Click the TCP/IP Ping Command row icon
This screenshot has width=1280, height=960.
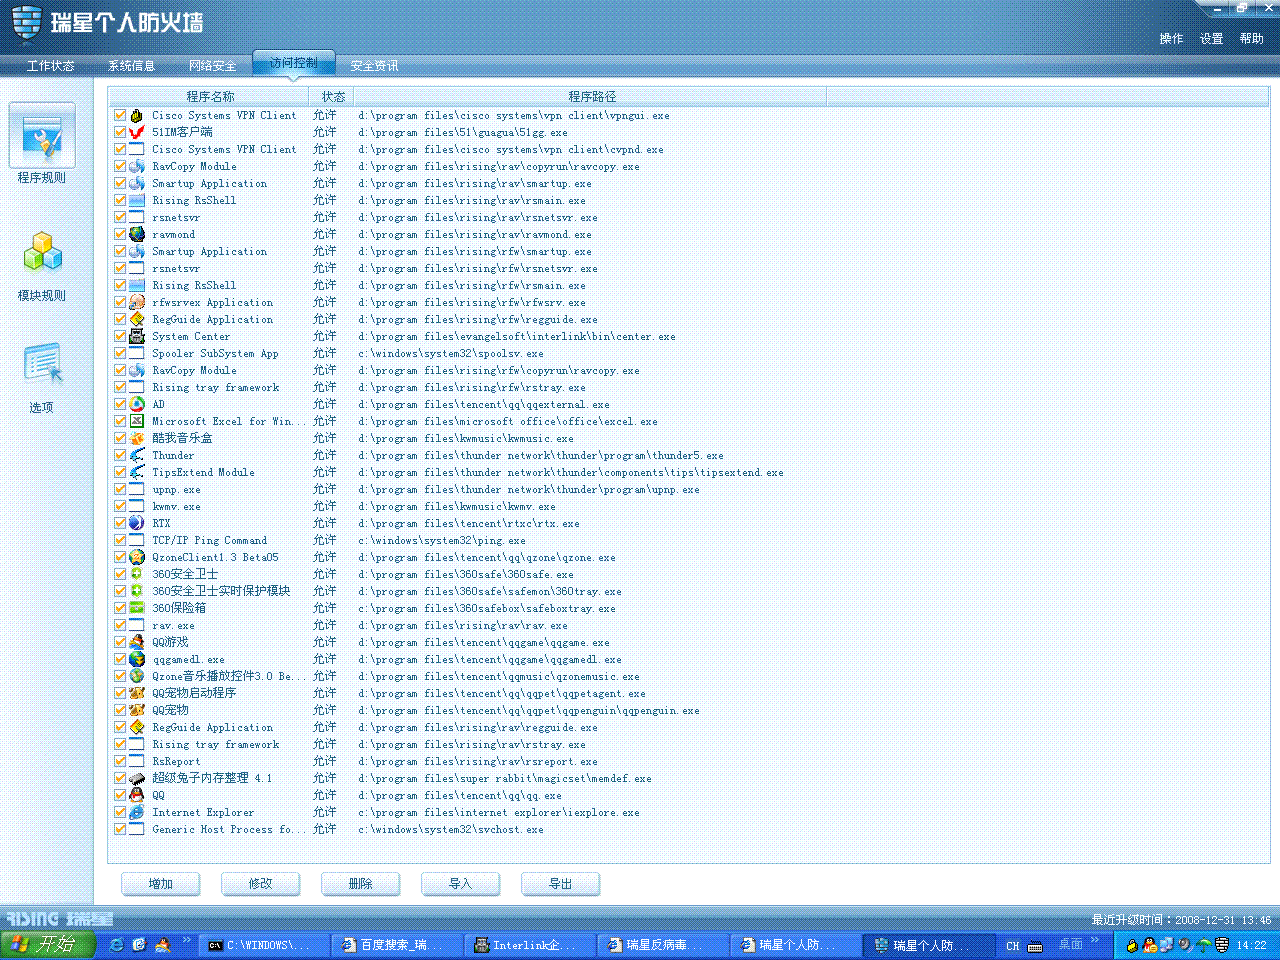click(x=137, y=540)
